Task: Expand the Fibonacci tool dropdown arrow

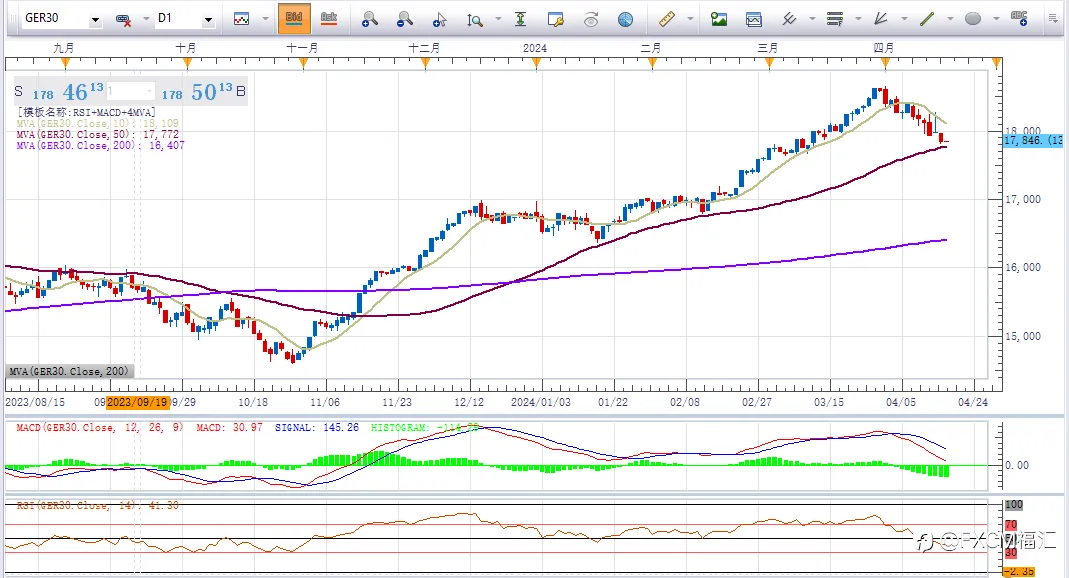Action: [858, 19]
